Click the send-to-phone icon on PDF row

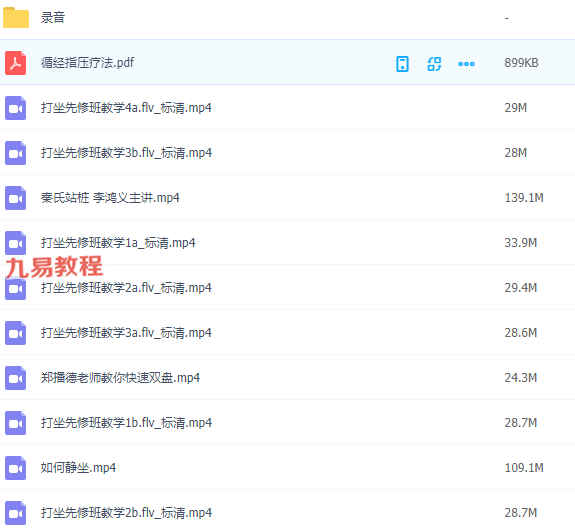tap(402, 64)
